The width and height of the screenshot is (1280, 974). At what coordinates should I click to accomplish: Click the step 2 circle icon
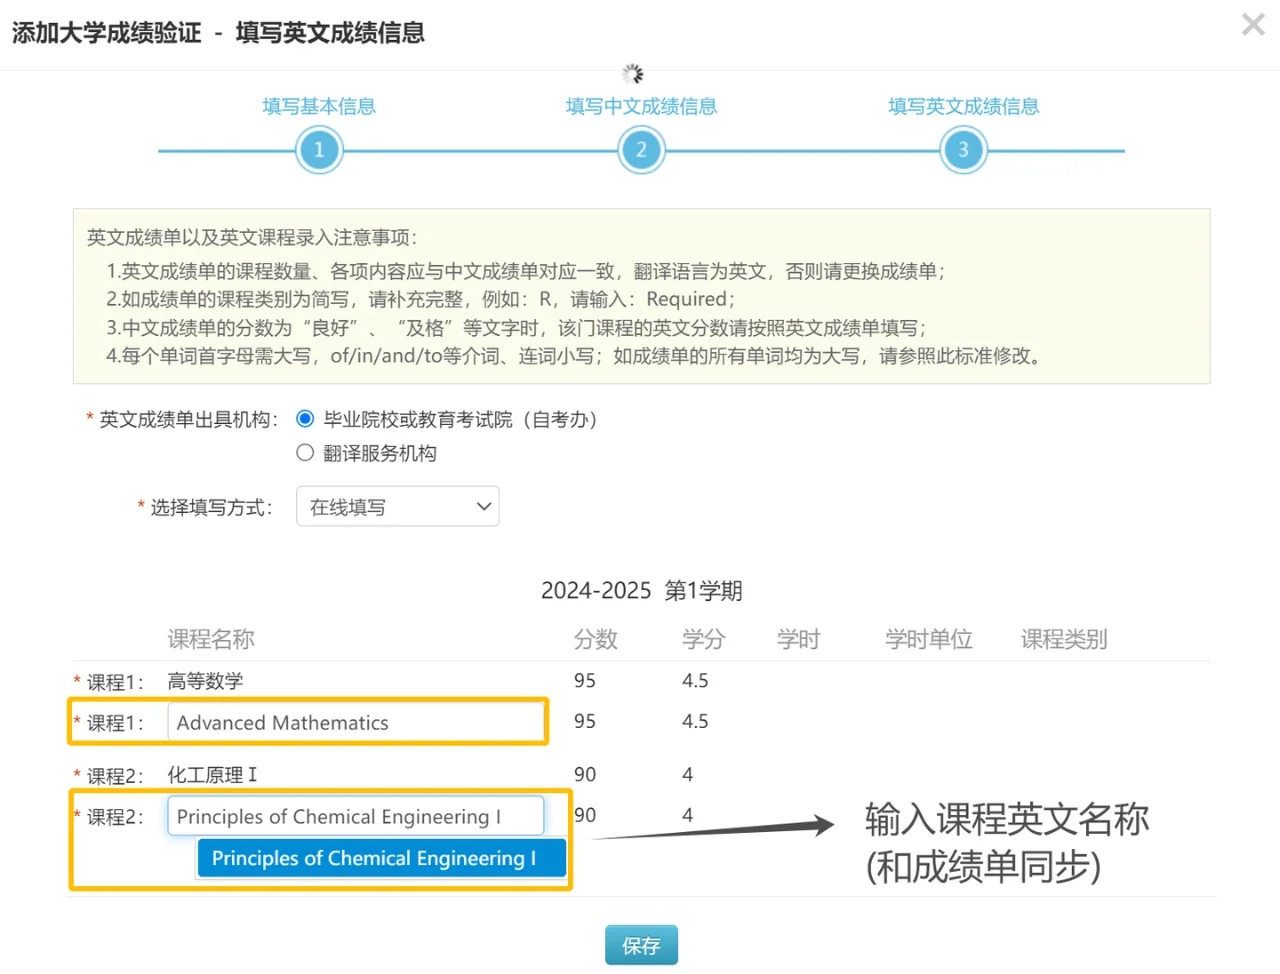(641, 150)
